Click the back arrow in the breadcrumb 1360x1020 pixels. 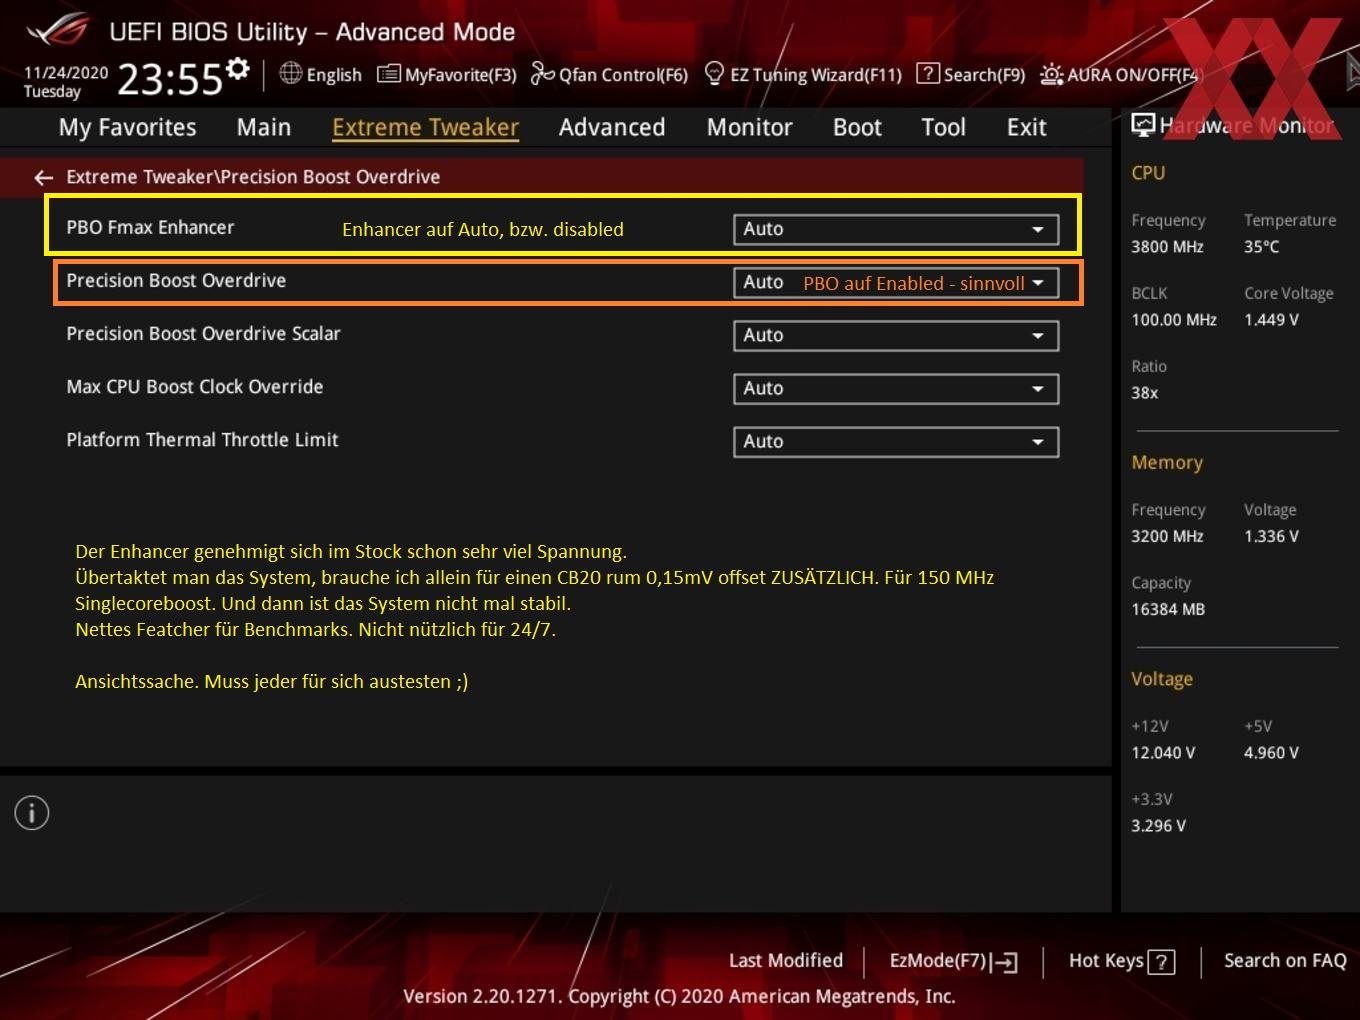(x=43, y=177)
